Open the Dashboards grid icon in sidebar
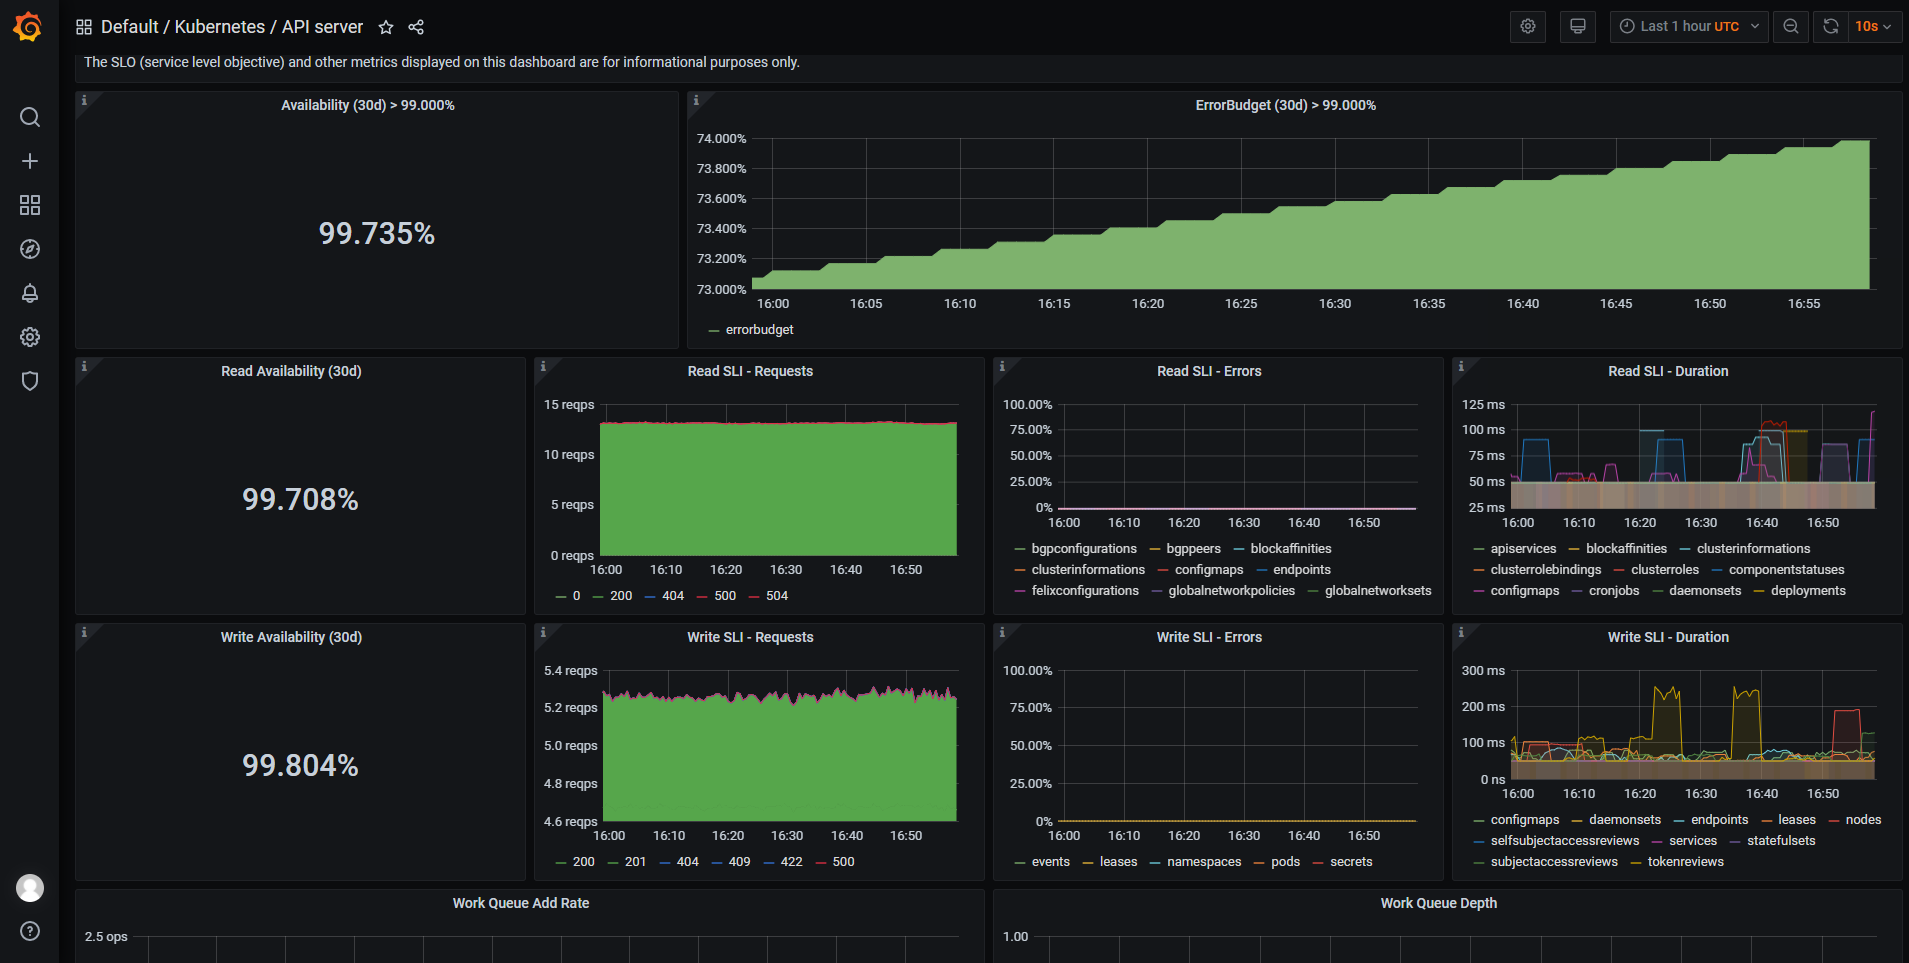This screenshot has height=963, width=1909. (x=30, y=205)
